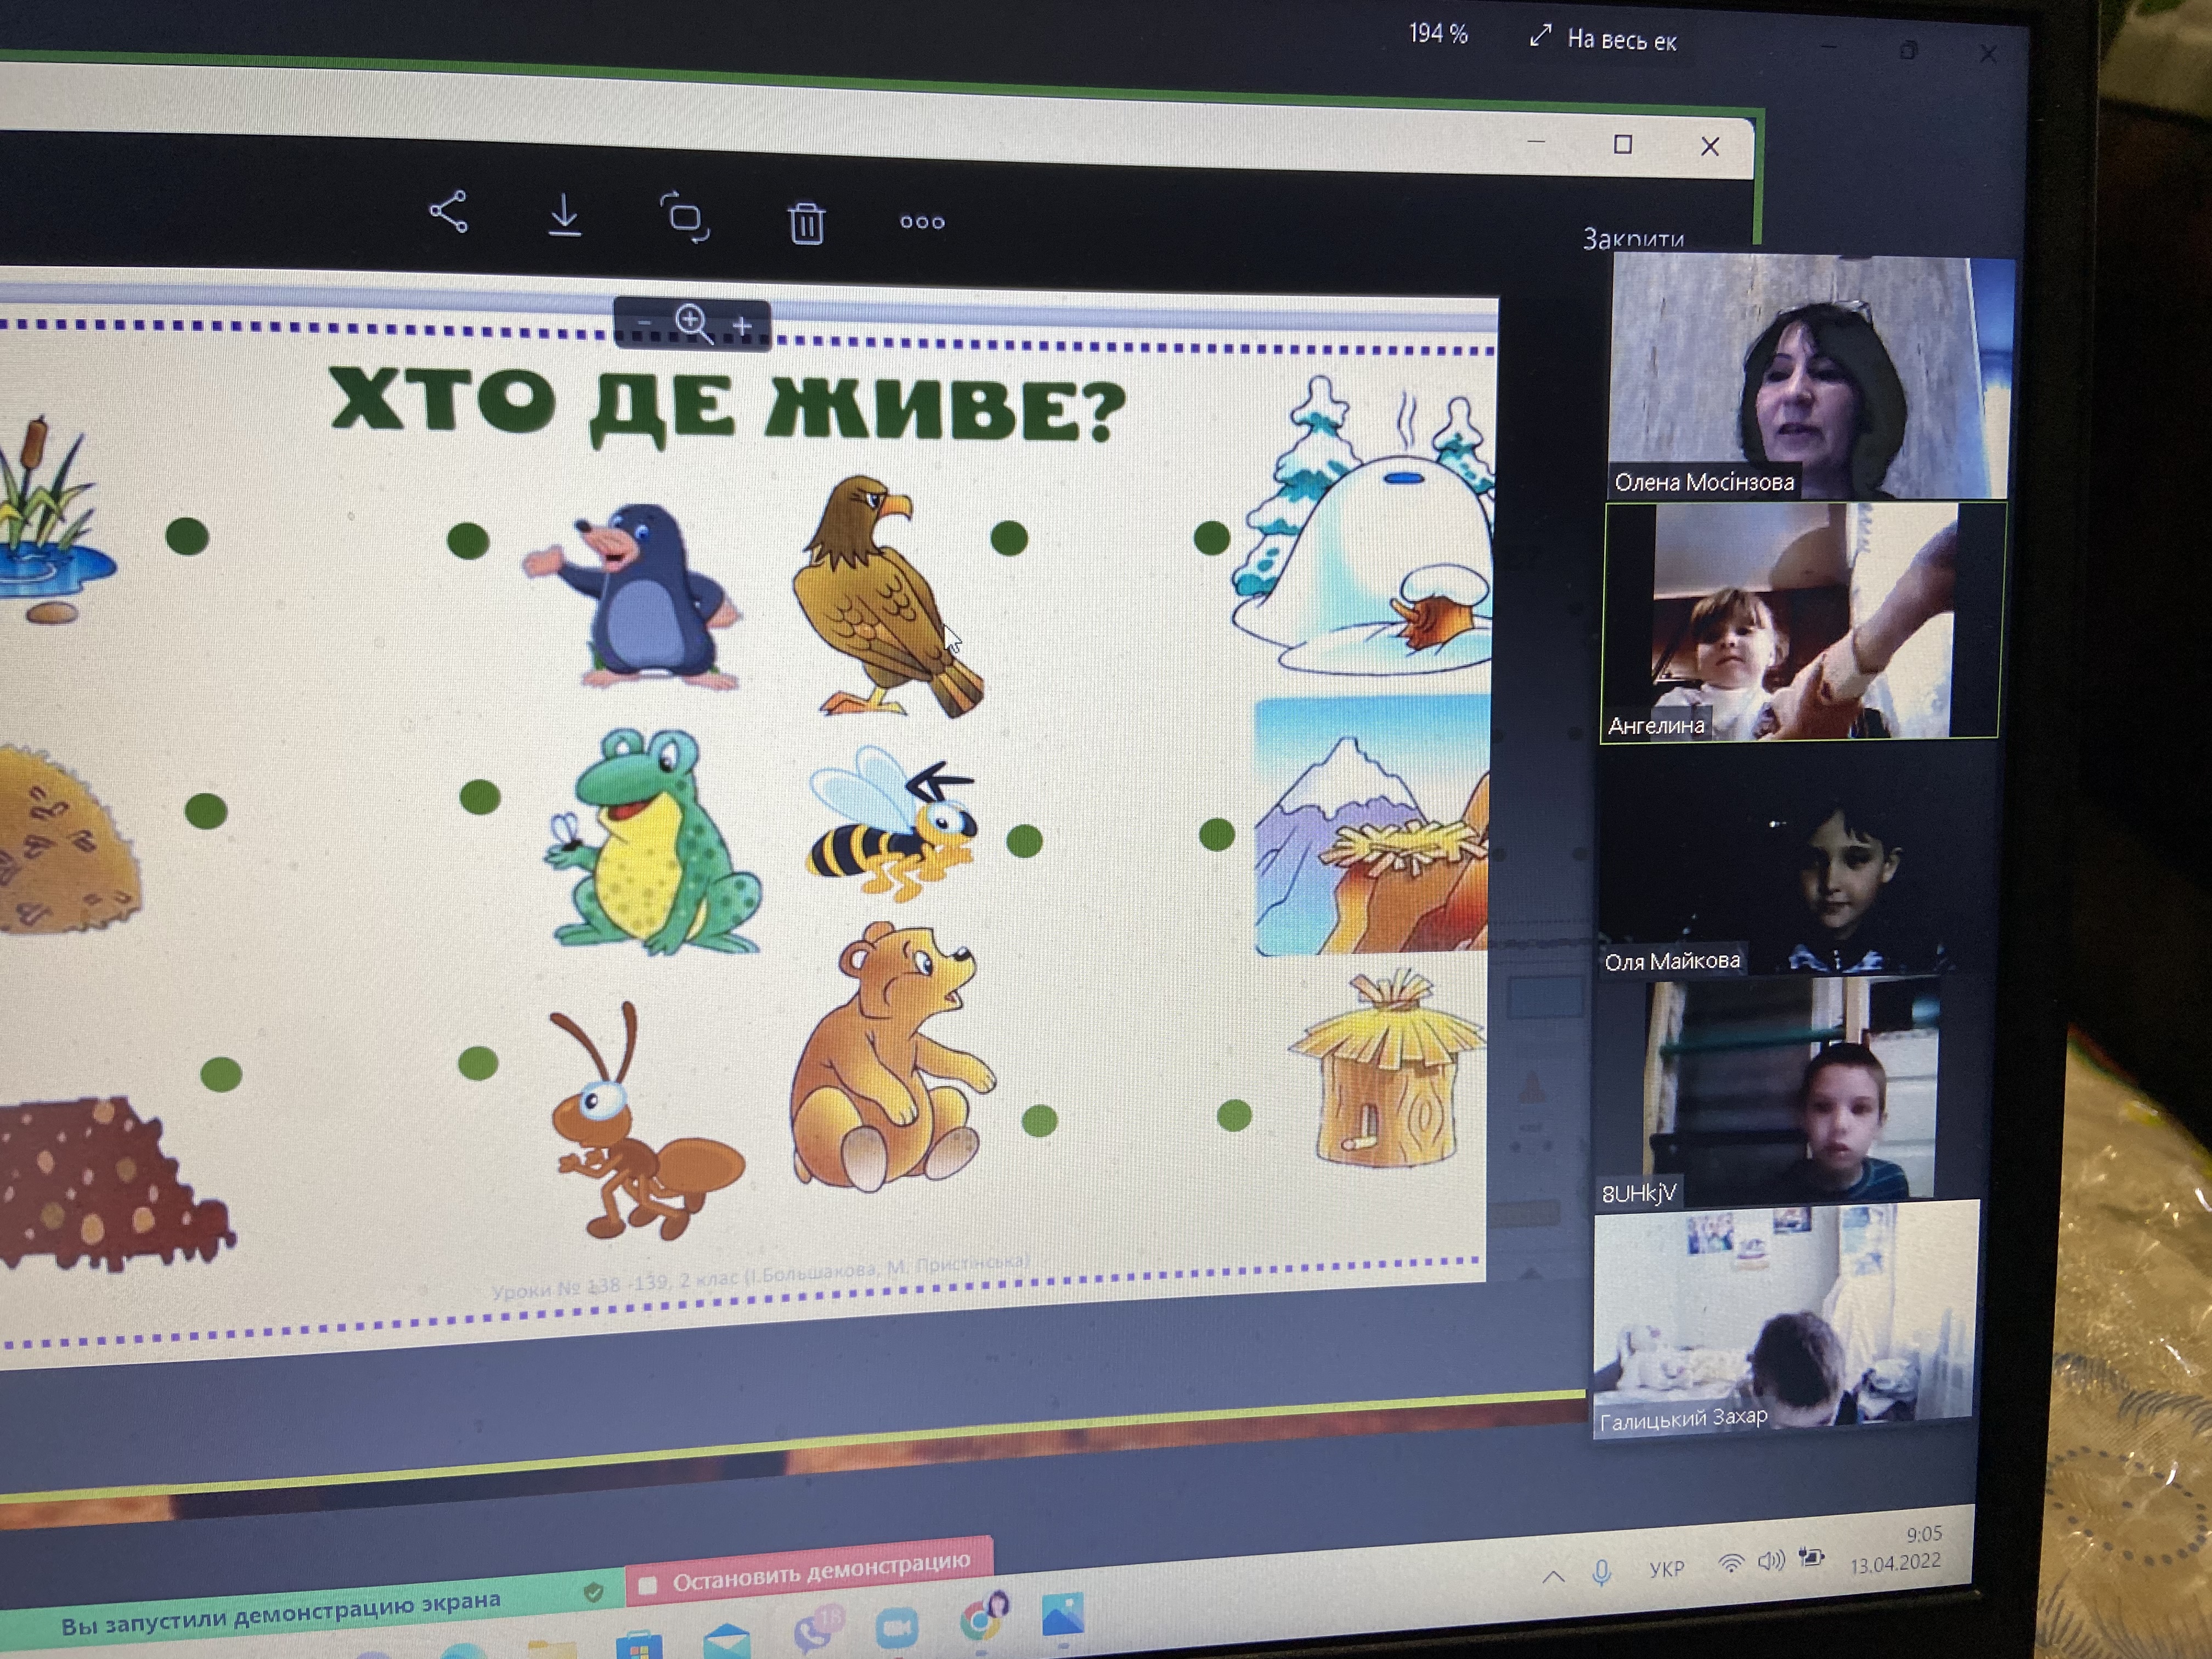Click the share icon in photo toolbar

[x=448, y=212]
